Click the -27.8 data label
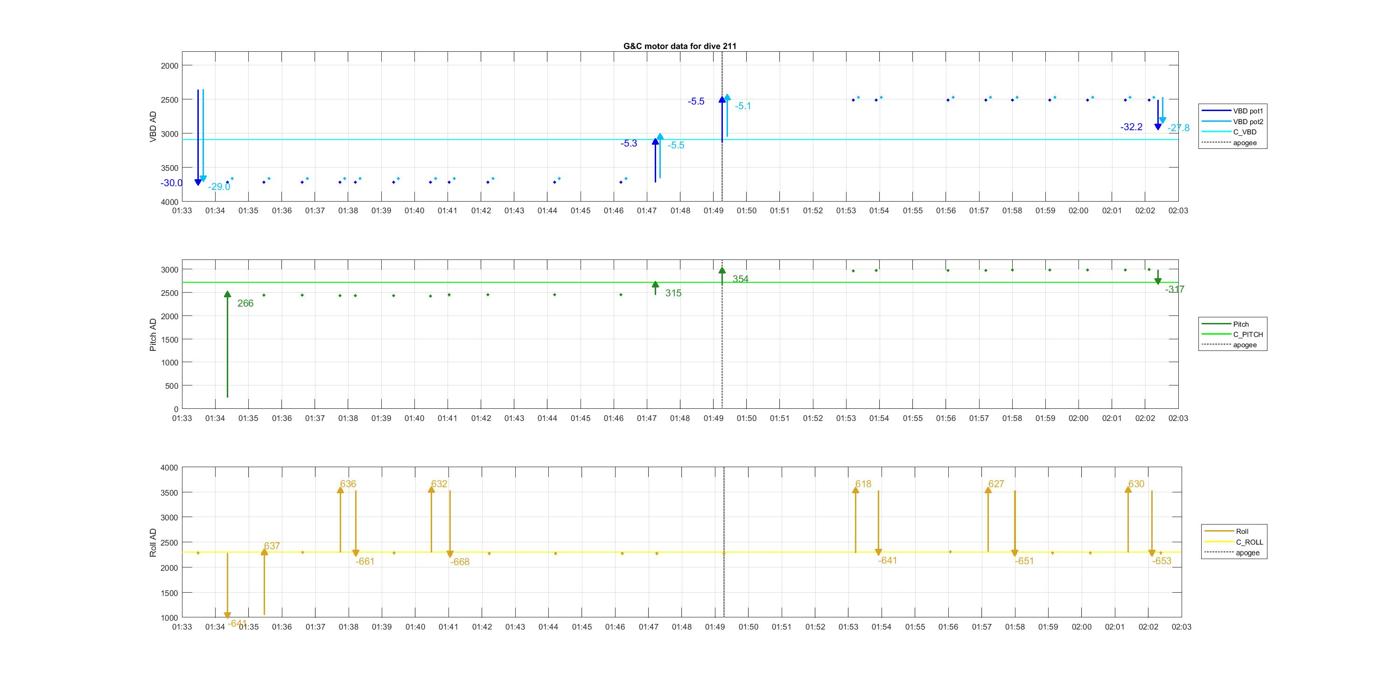The image size is (1400, 693). (x=1179, y=129)
